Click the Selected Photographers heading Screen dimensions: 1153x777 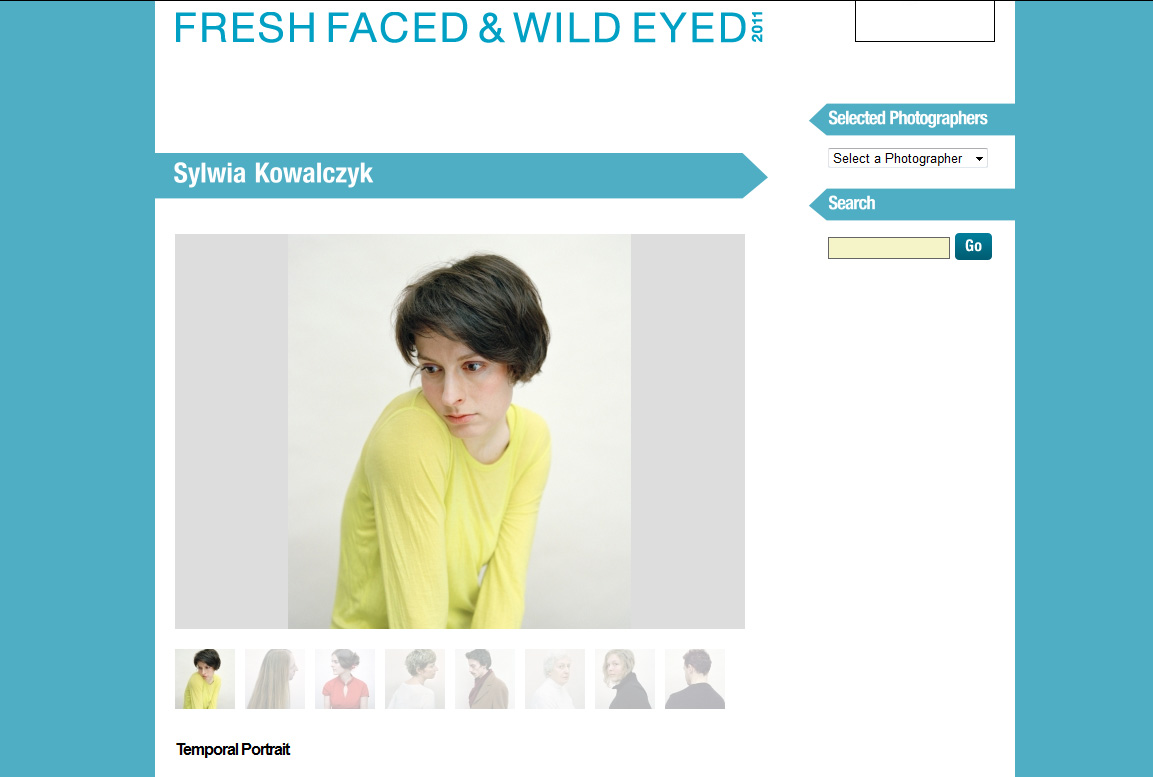tap(907, 118)
